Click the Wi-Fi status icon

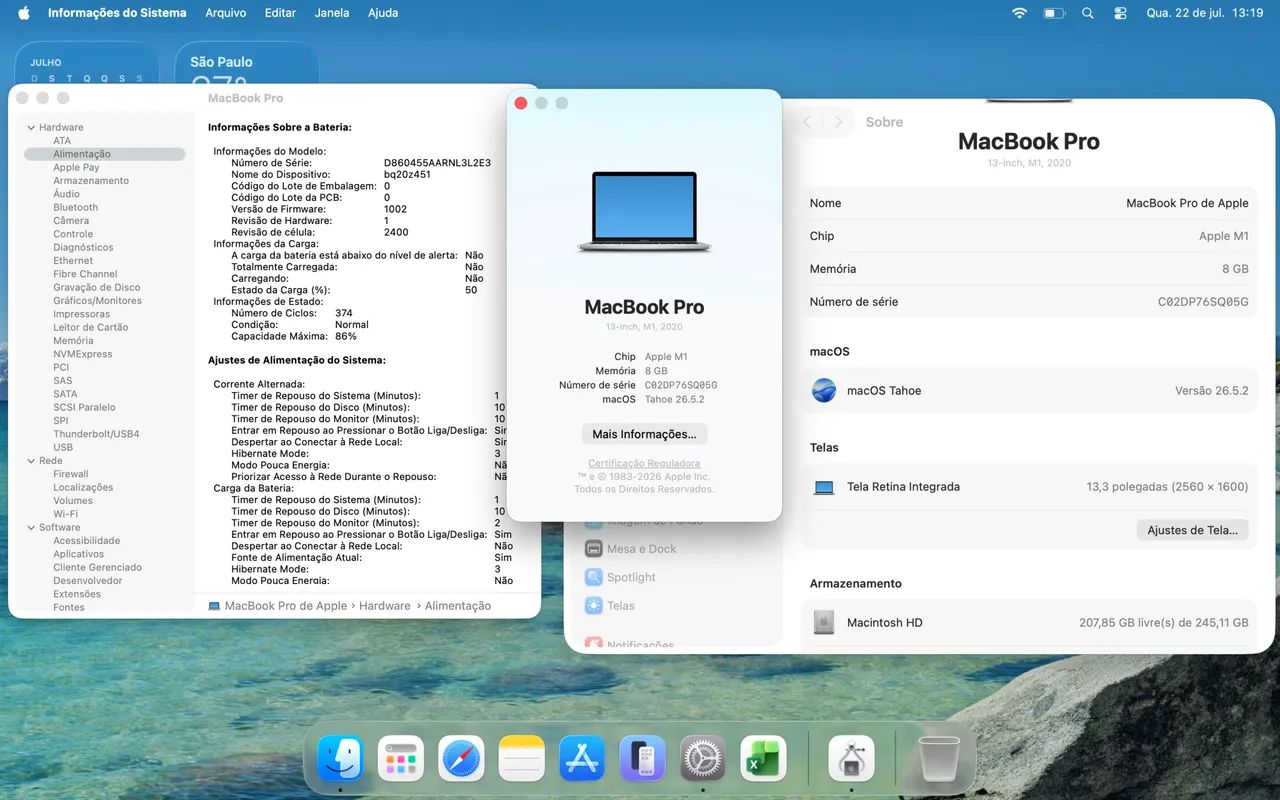tap(1019, 13)
